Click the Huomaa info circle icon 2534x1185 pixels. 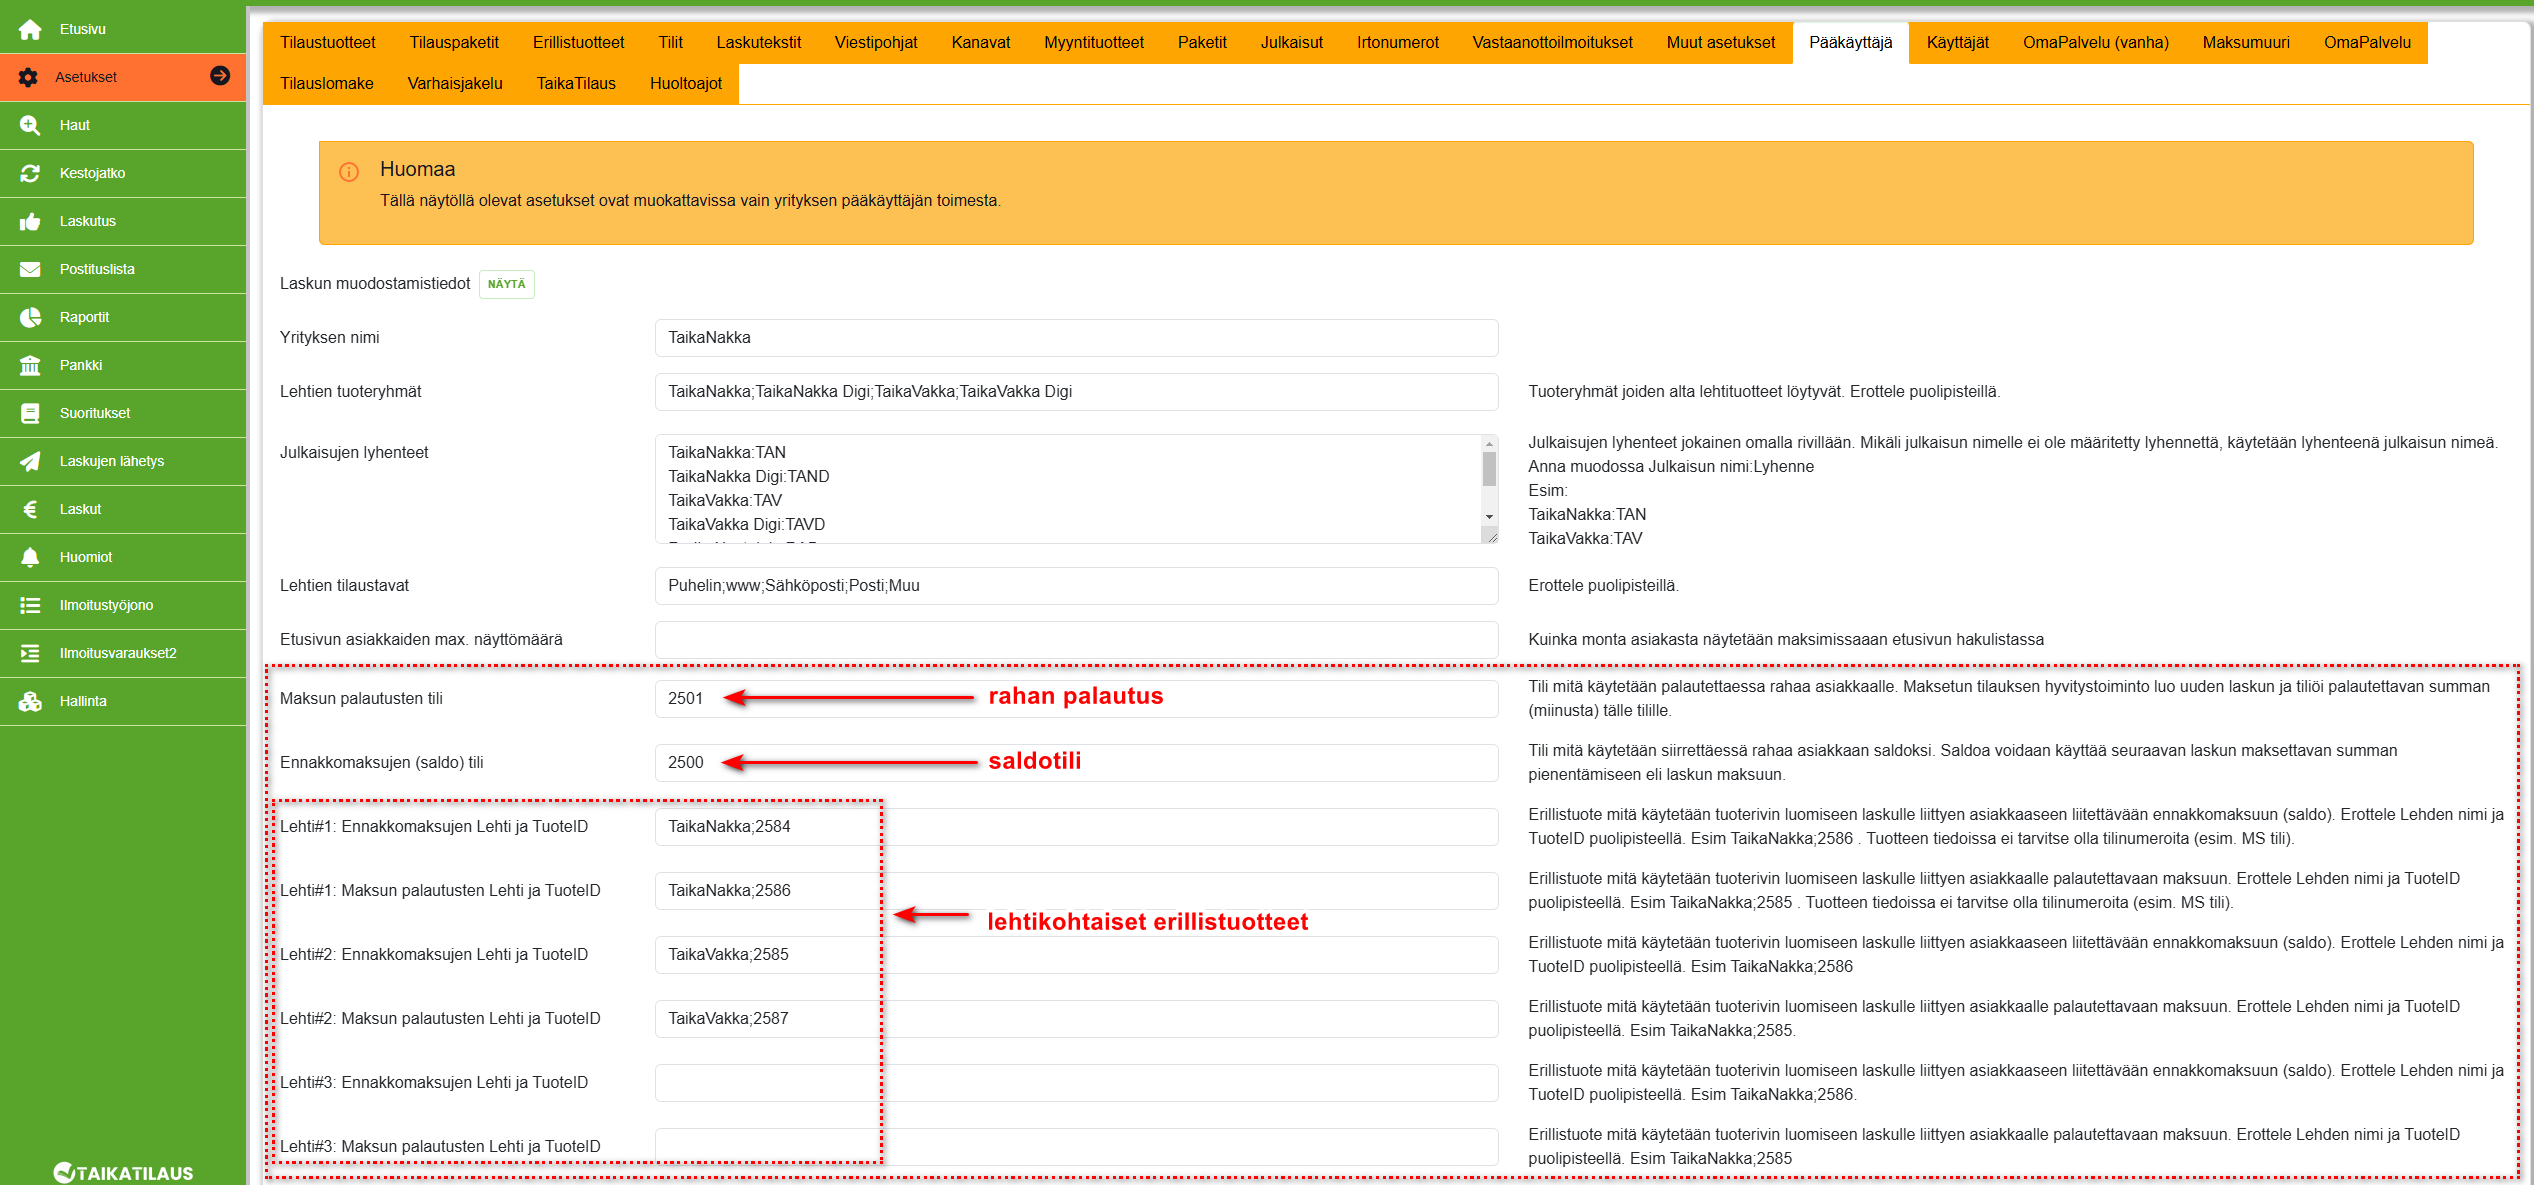click(x=349, y=172)
